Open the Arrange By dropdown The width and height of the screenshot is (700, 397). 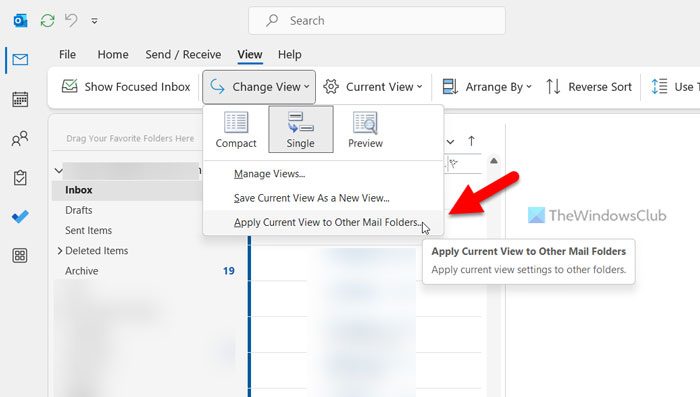point(487,87)
